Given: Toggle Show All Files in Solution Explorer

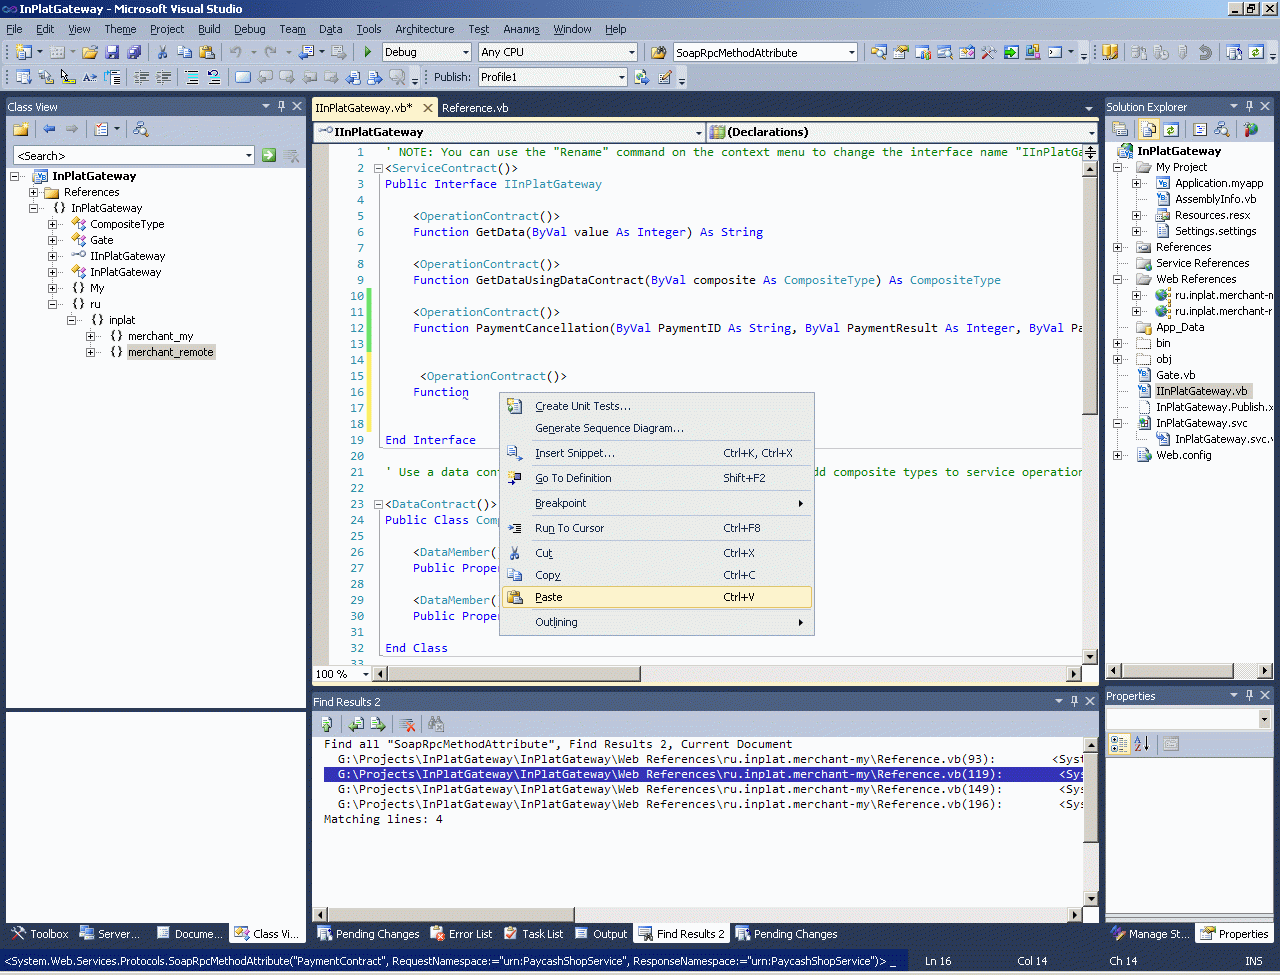Looking at the screenshot, I should pos(1148,129).
